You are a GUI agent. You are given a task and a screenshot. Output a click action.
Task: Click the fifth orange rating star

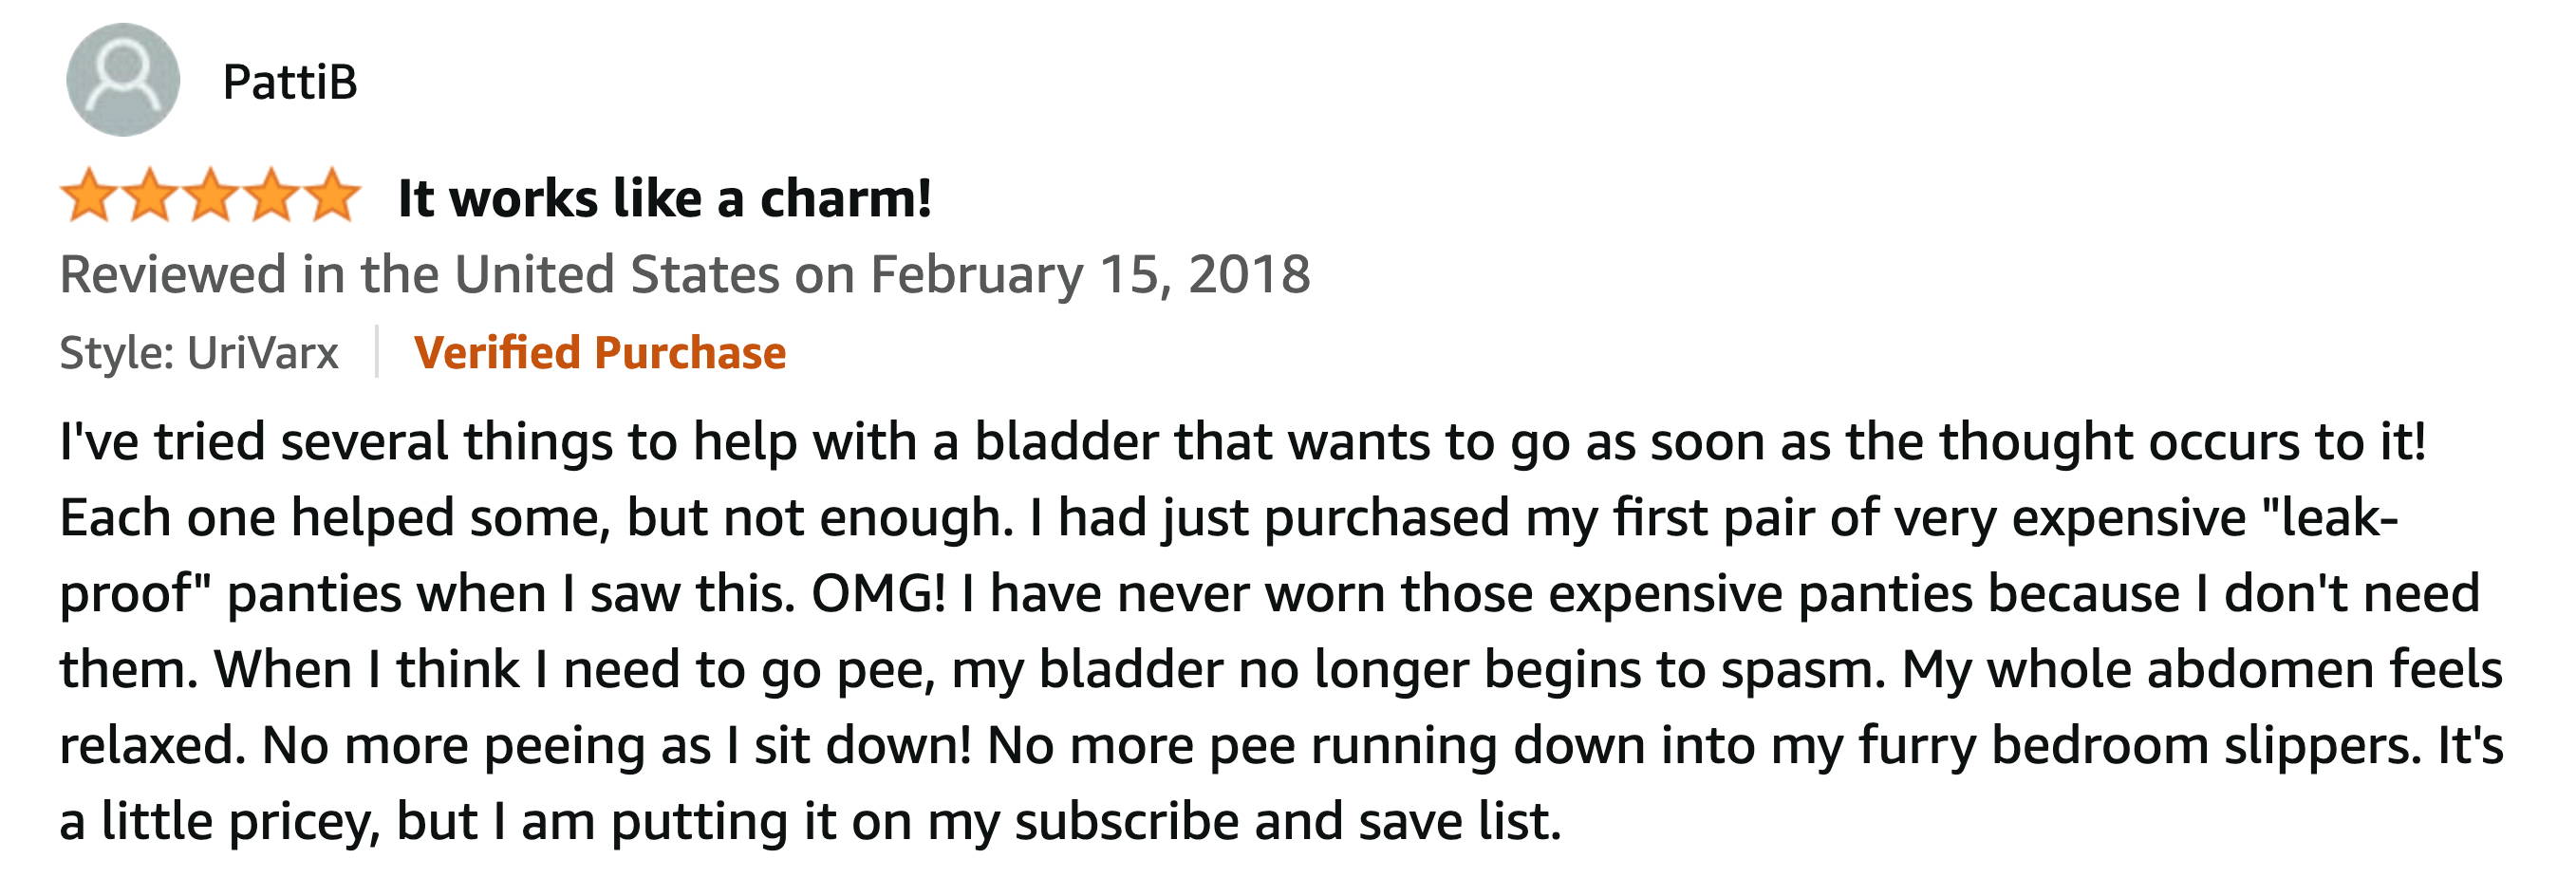330,195
